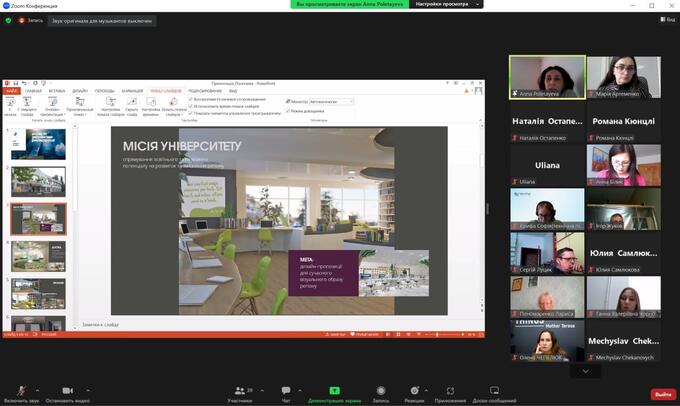680x406 pixels.
Task: Expand video options arrow next to camera
Action: pyautogui.click(x=96, y=389)
